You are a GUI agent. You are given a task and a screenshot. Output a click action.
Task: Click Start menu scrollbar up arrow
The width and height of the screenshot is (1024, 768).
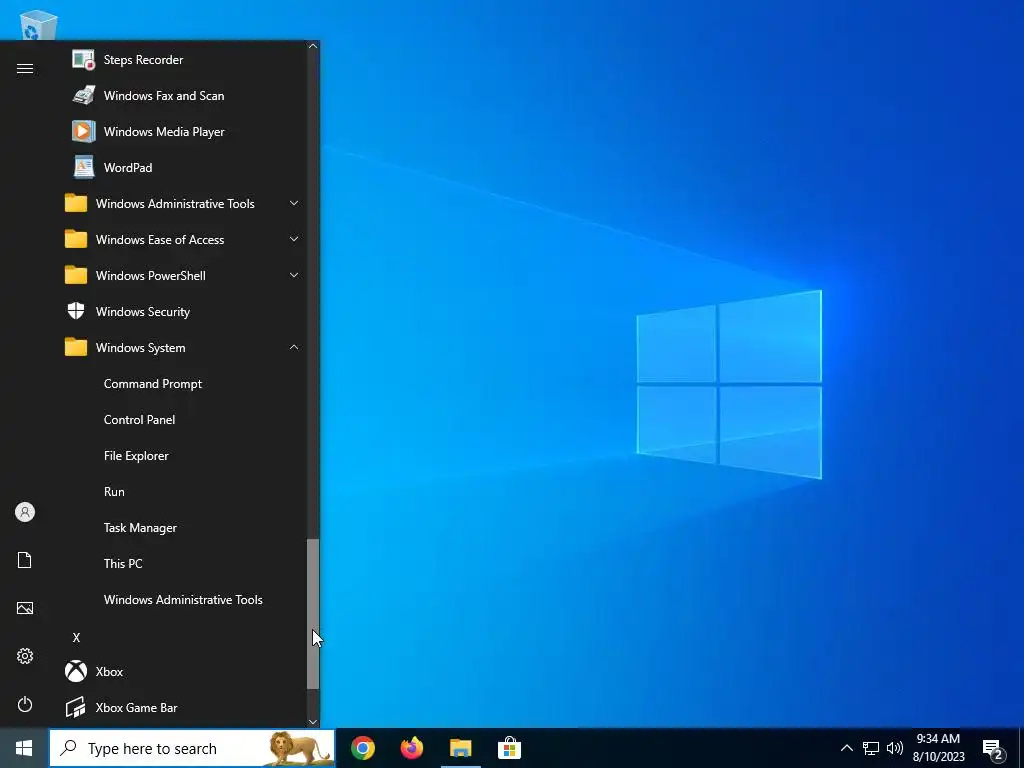313,46
